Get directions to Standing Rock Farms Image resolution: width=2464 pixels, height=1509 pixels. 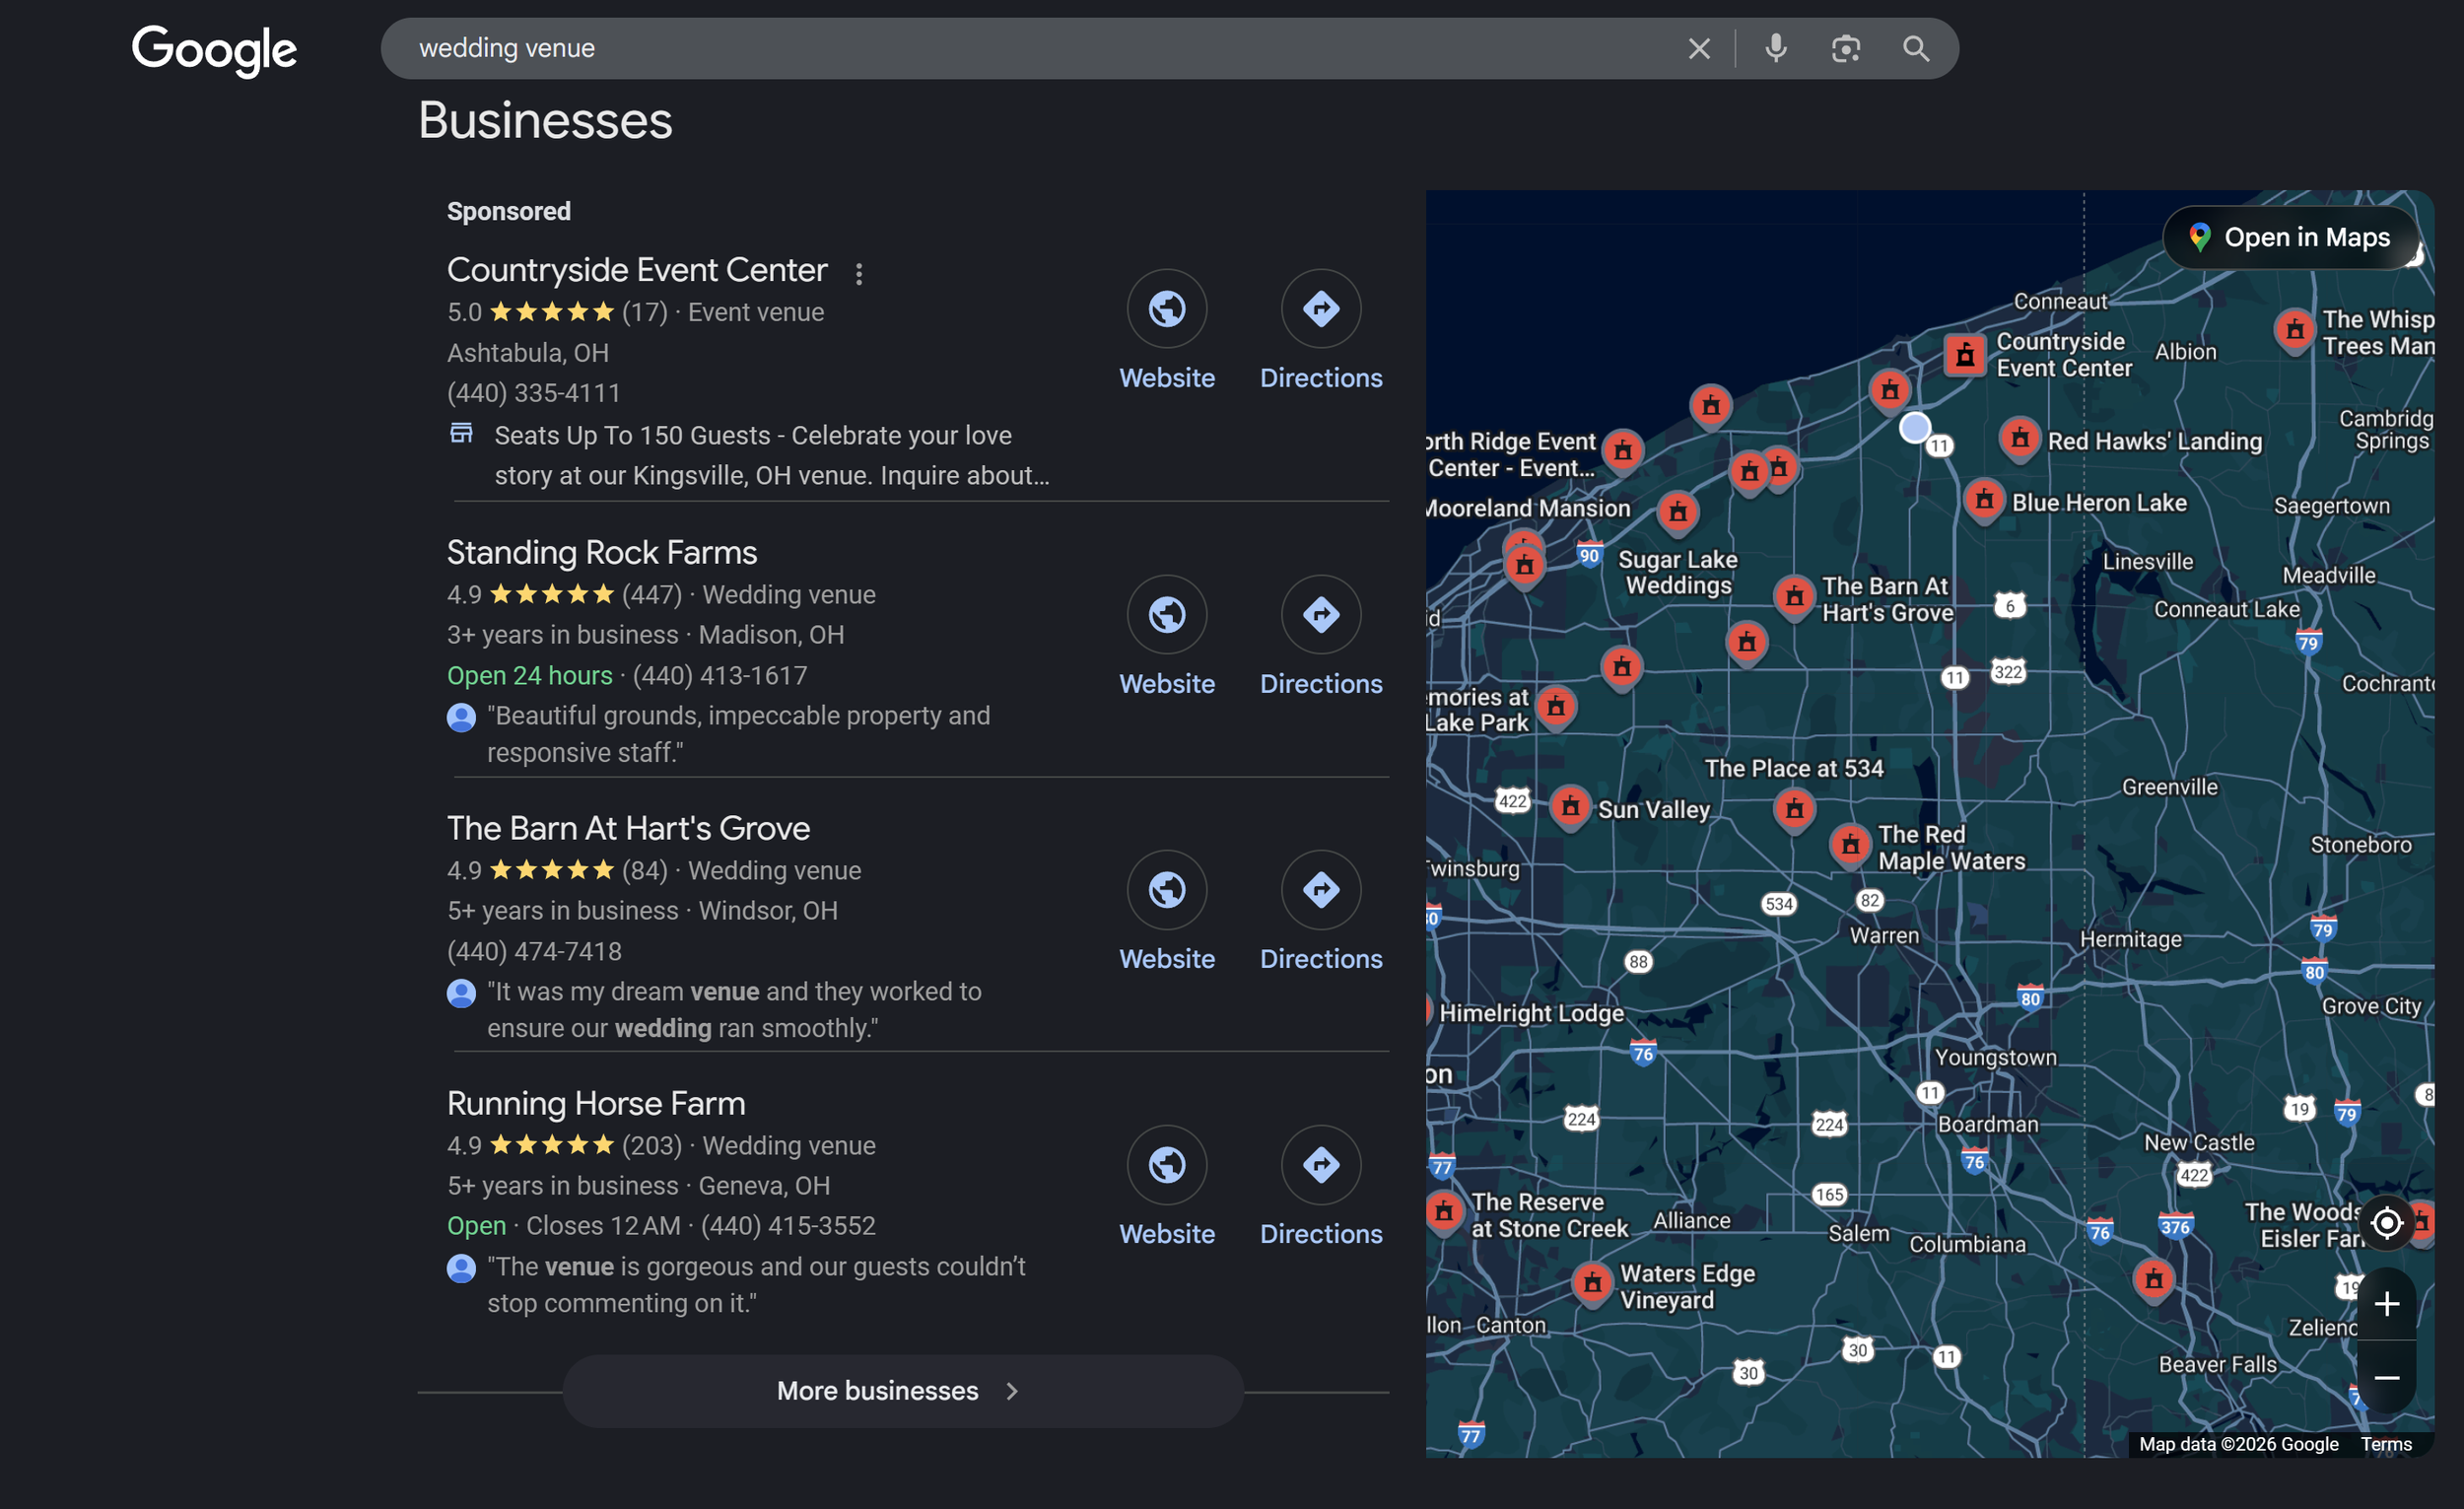tap(1320, 615)
